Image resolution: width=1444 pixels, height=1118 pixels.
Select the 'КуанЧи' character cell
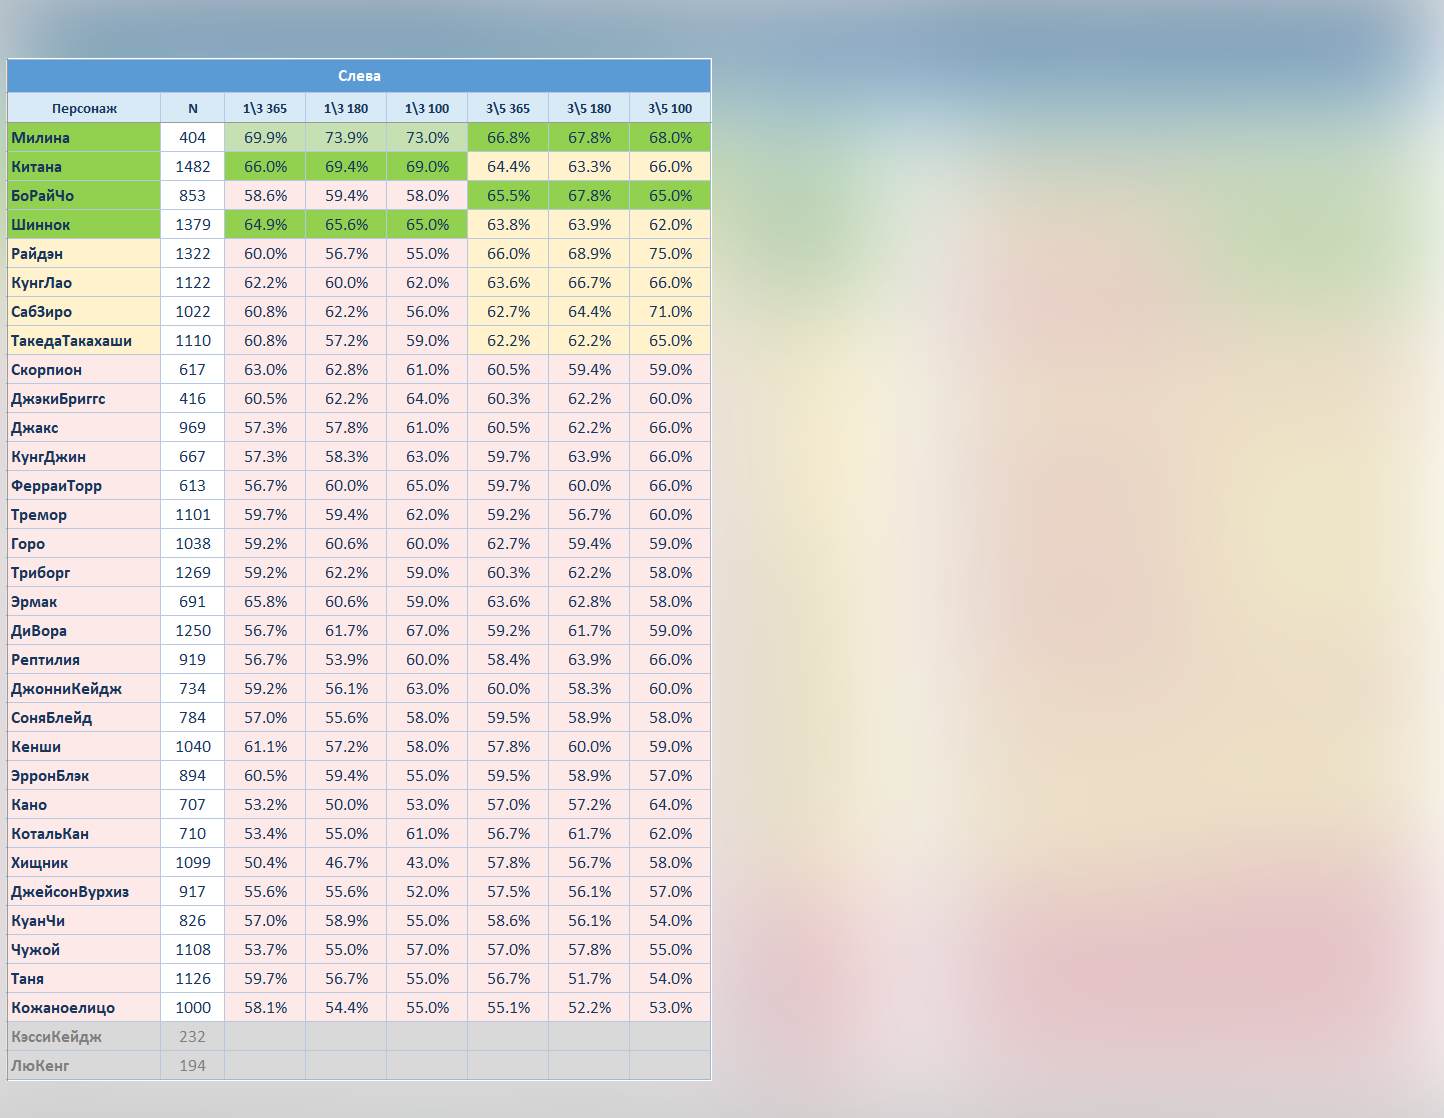pyautogui.click(x=84, y=921)
